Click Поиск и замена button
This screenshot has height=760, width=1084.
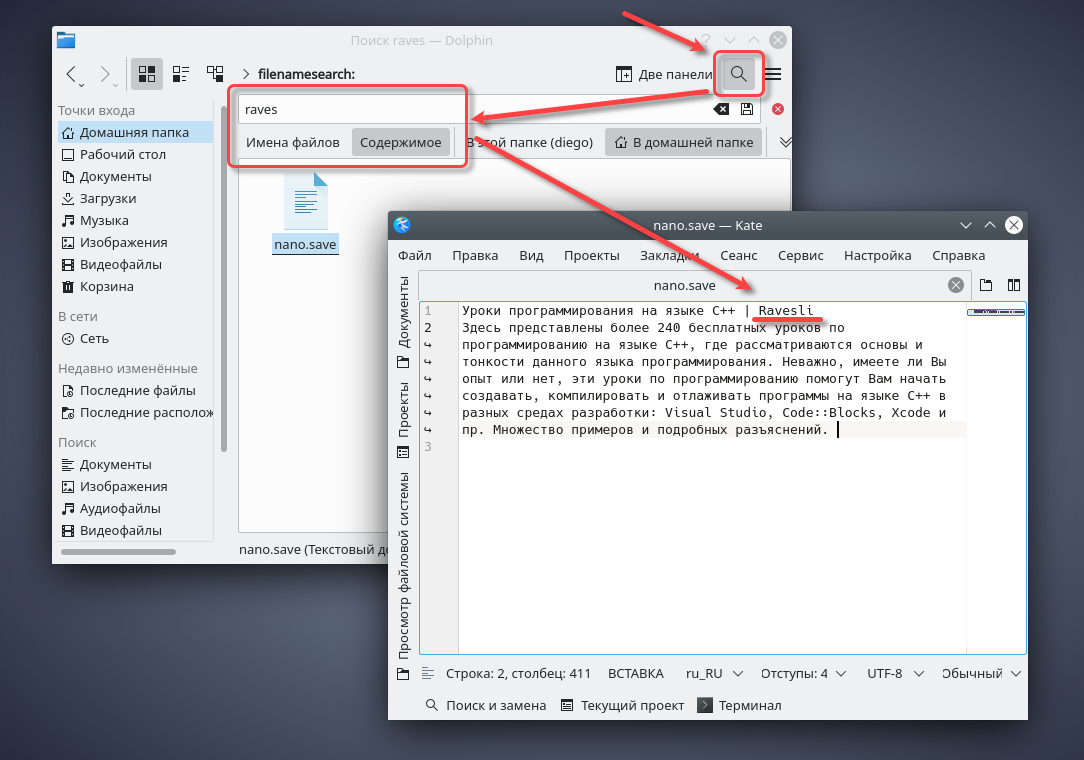click(486, 705)
